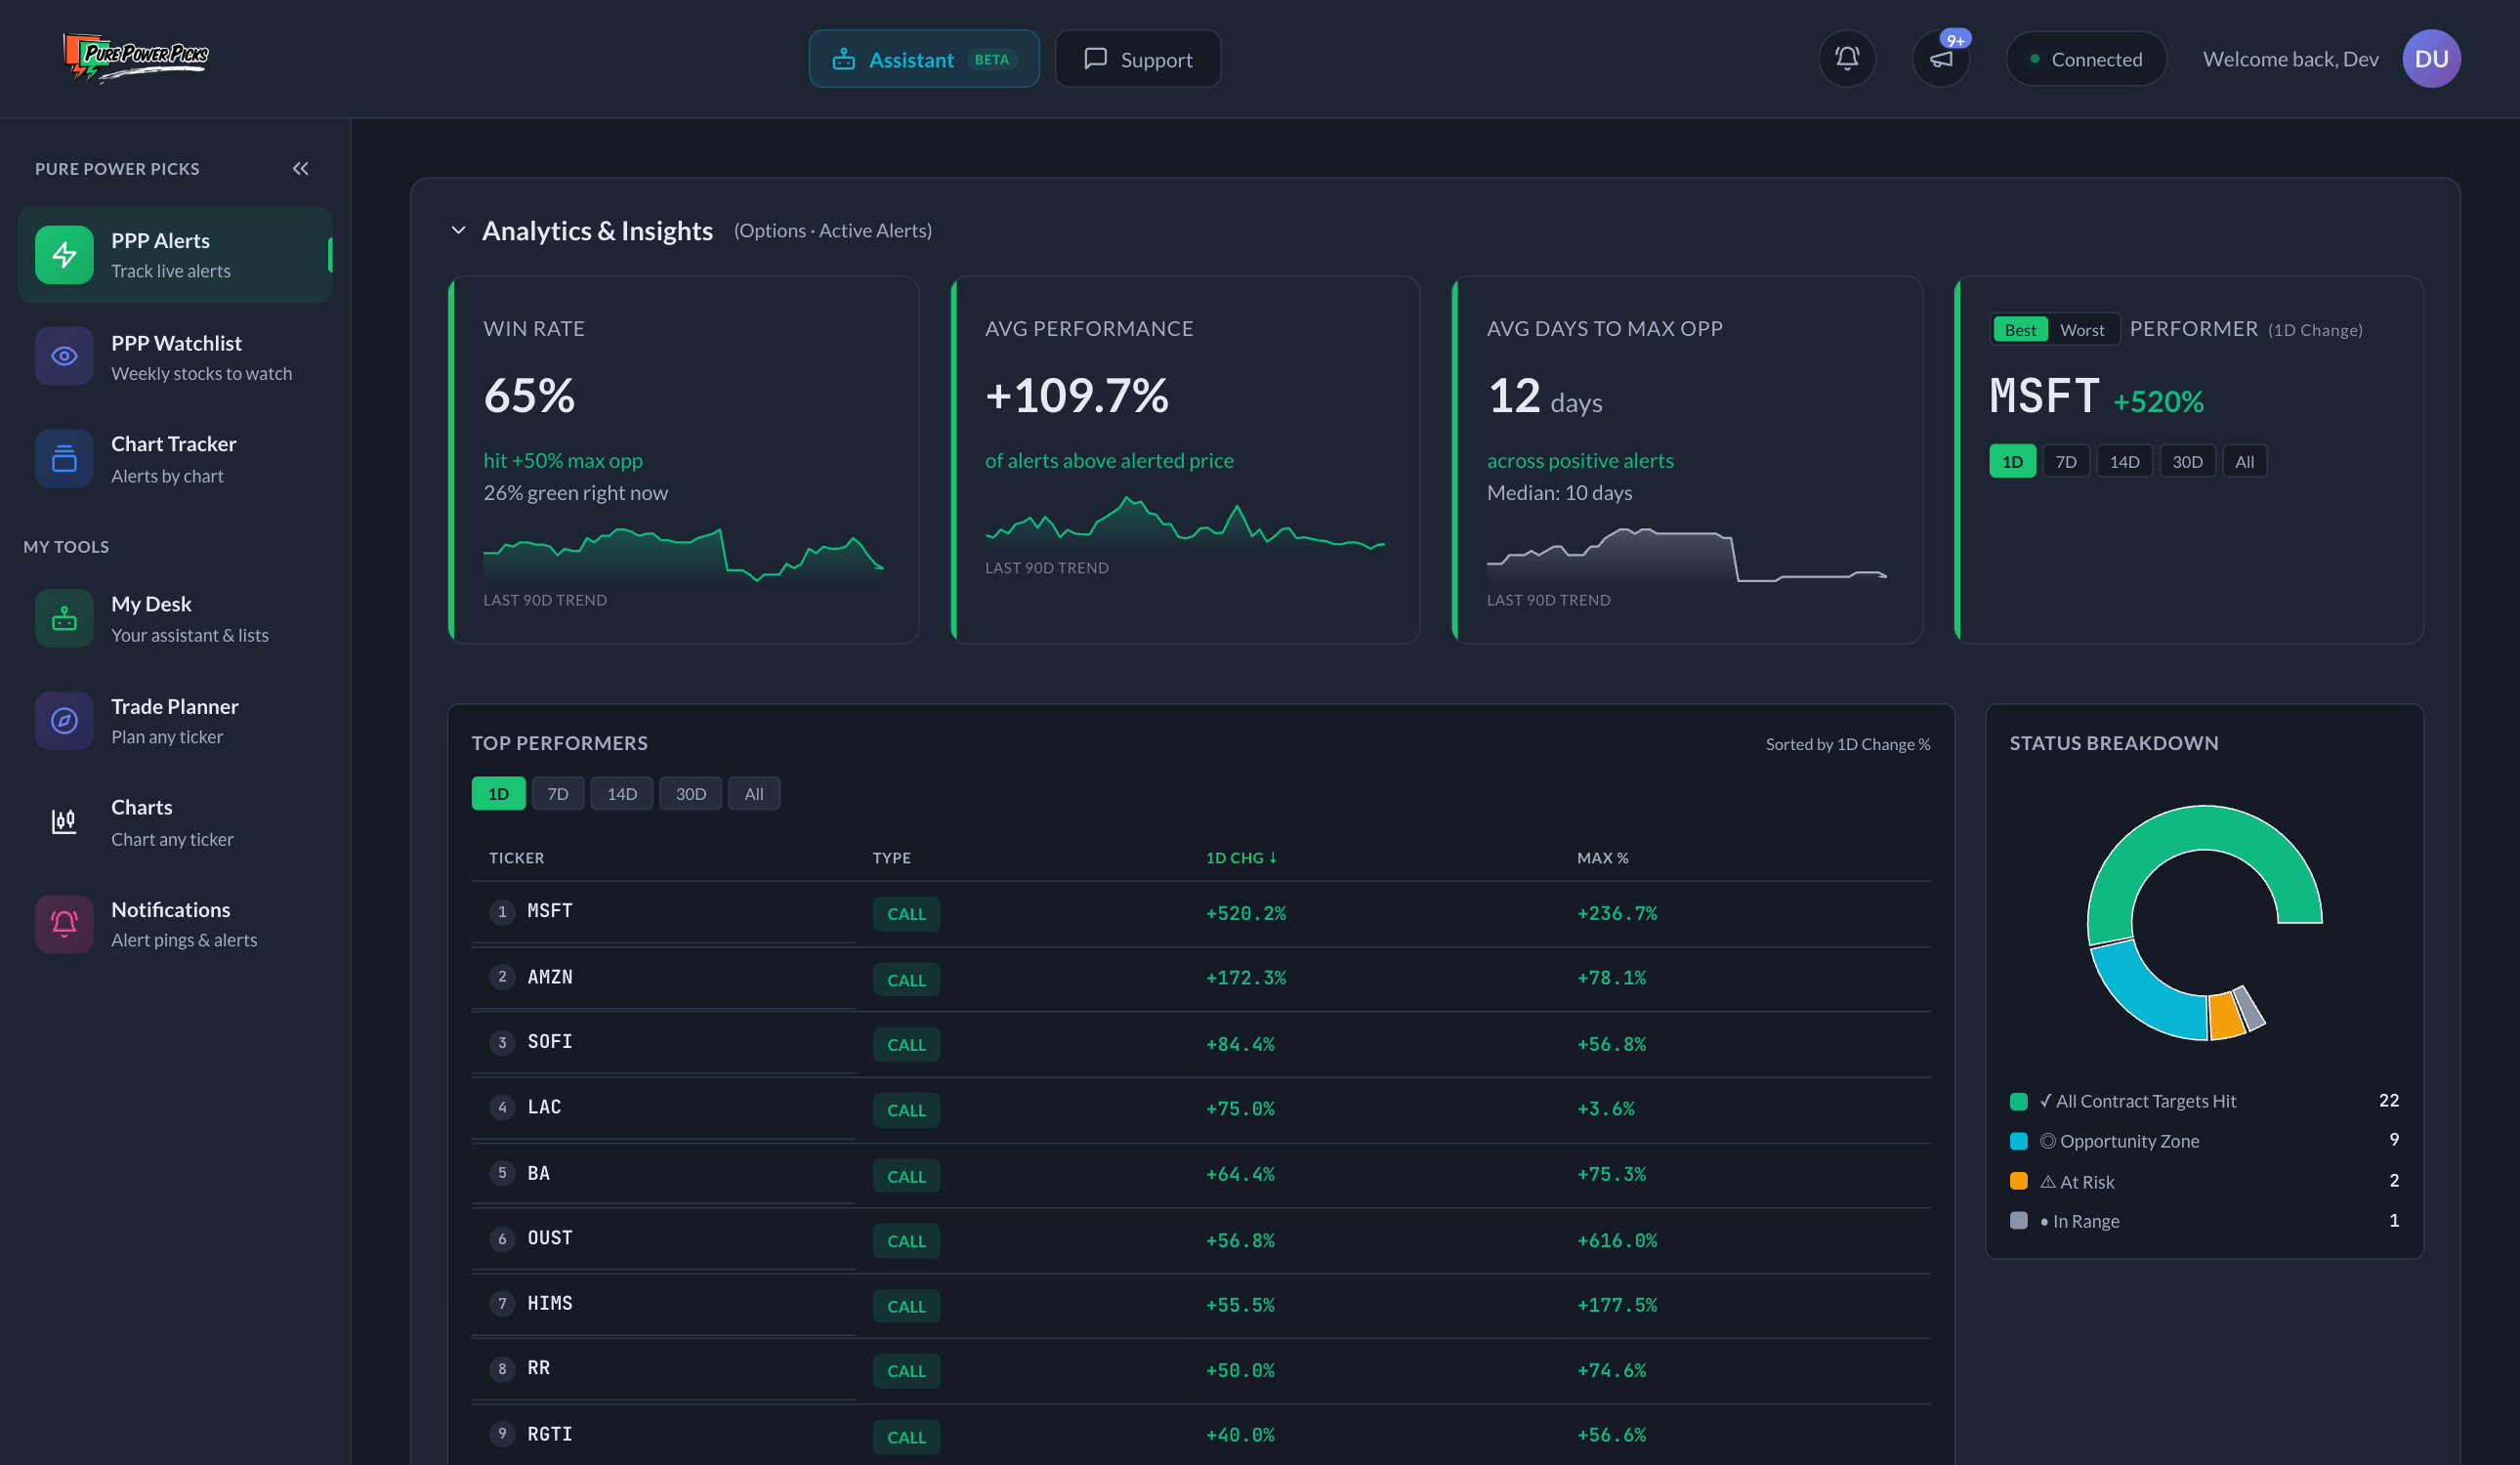Viewport: 2520px width, 1465px height.
Task: Click the SOFI ticker row
Action: click(1200, 1043)
